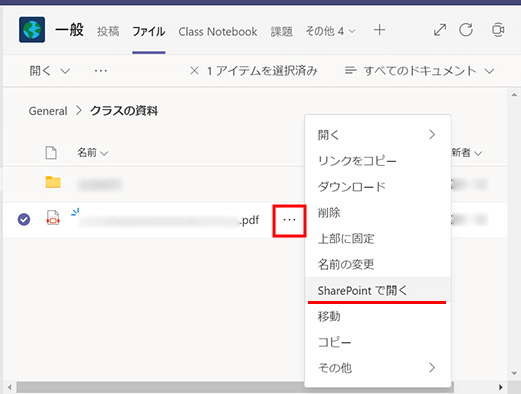The image size is (521, 394).
Task: Choose 上部に固定 from context menu
Action: point(378,238)
